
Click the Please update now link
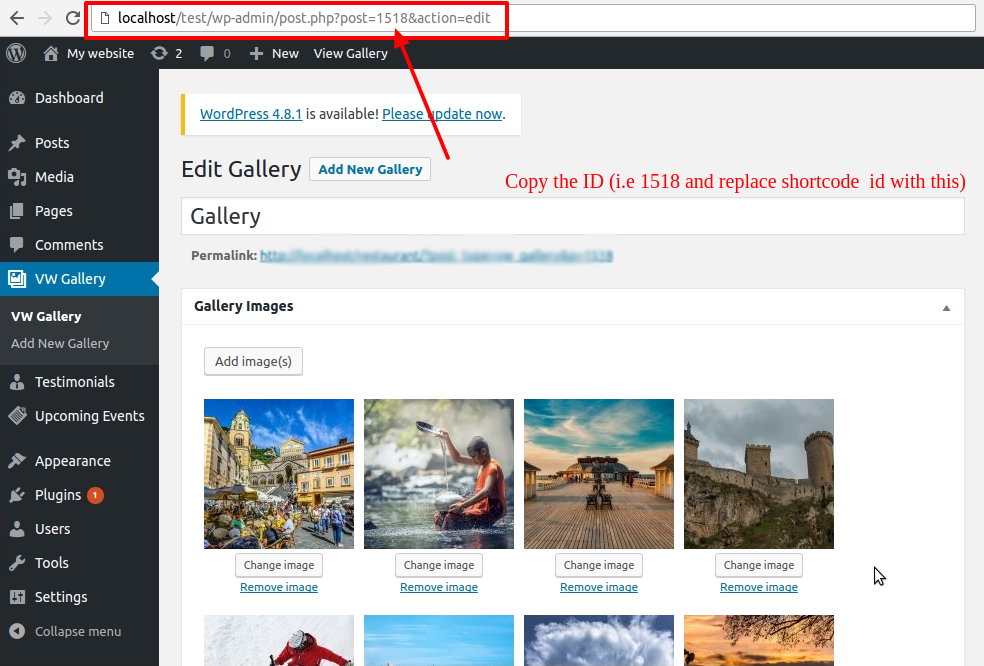coord(442,114)
